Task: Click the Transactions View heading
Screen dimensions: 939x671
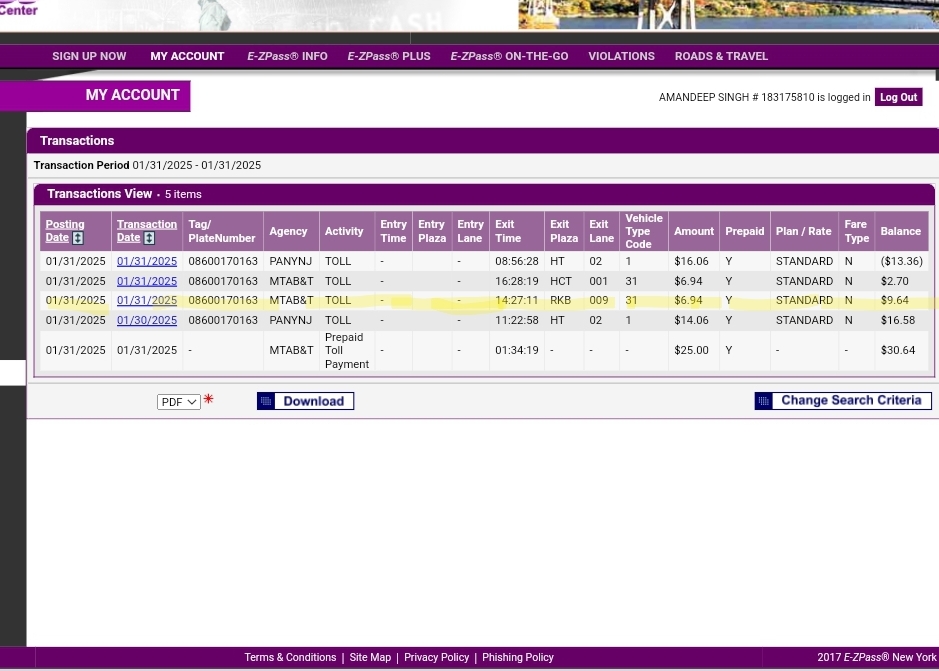Action: (x=99, y=194)
